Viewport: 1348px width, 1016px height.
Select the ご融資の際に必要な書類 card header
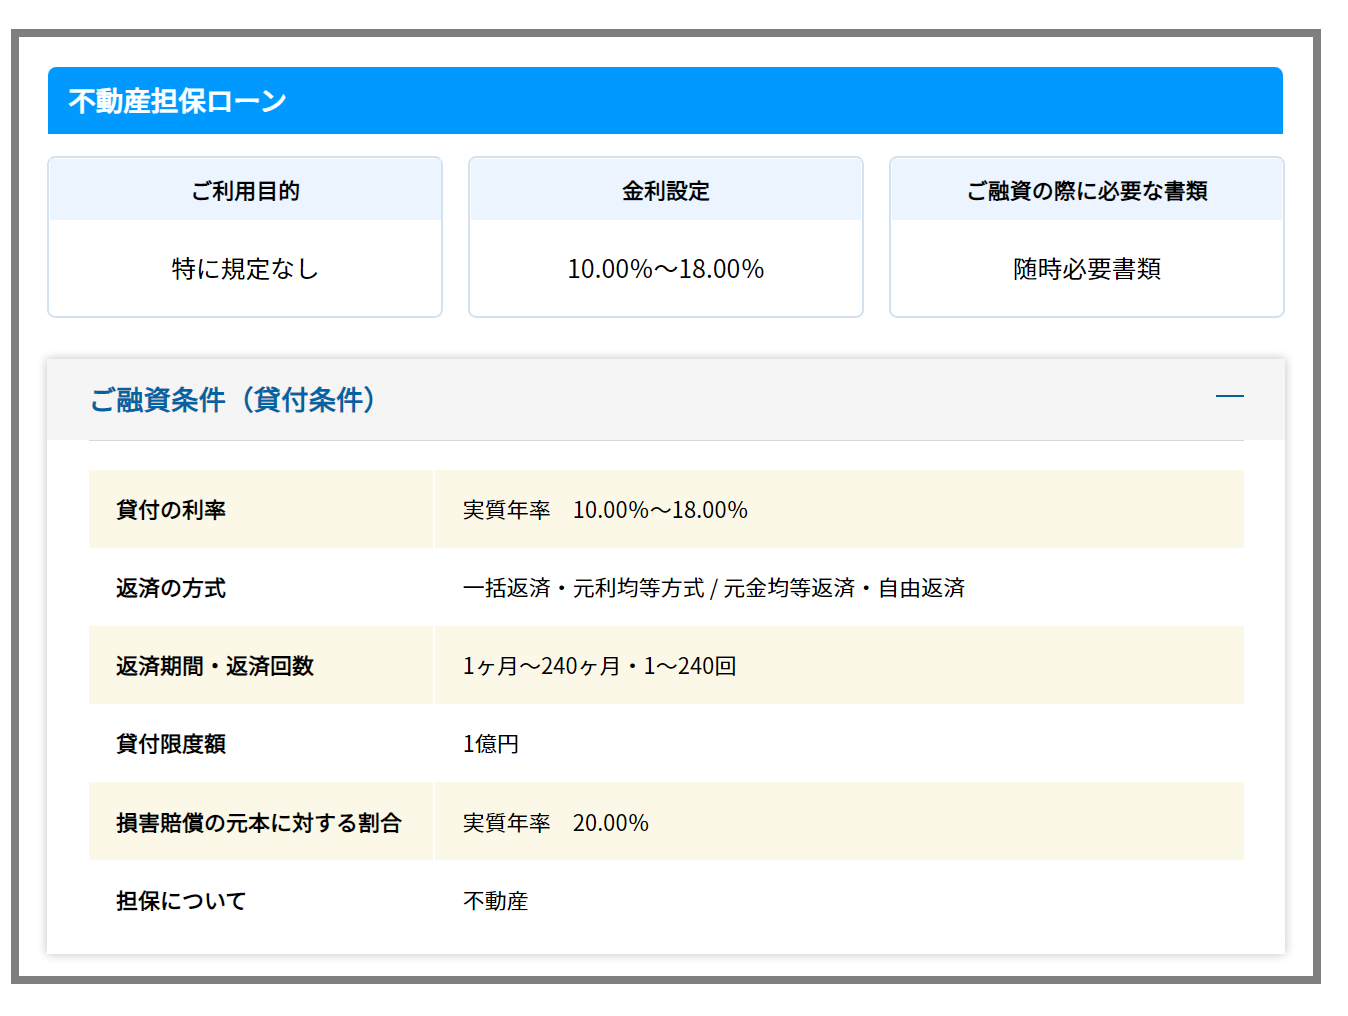[1086, 190]
